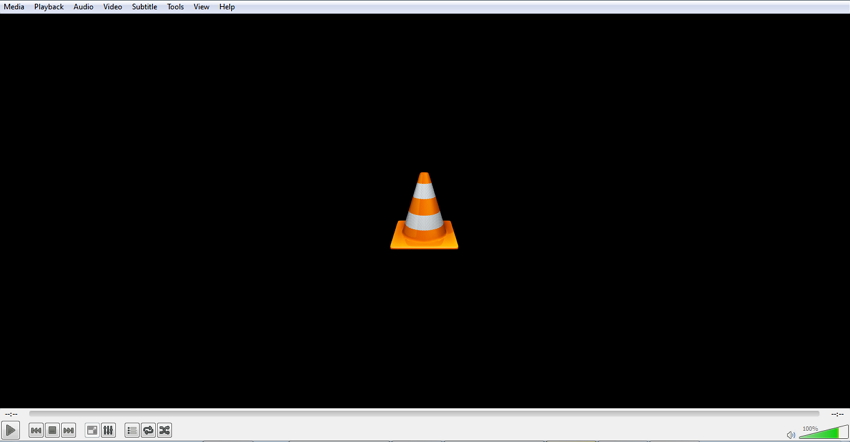Open the Subtitle menu
Screen dimensions: 850x442
pyautogui.click(x=144, y=7)
